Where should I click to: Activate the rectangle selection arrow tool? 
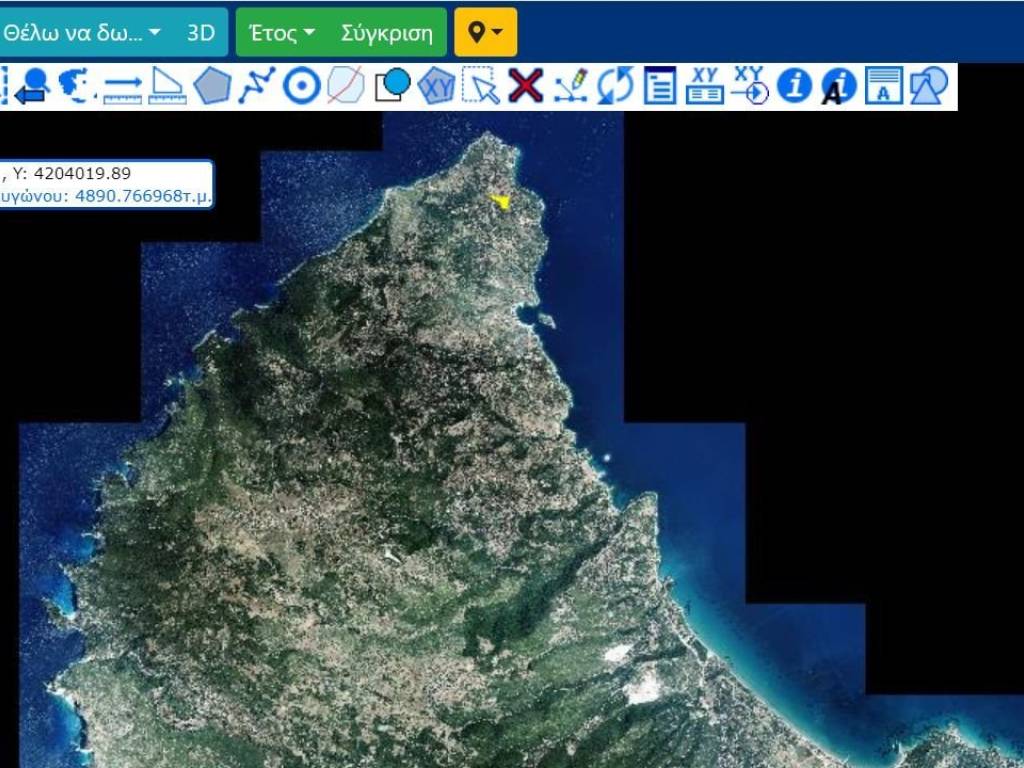click(481, 86)
